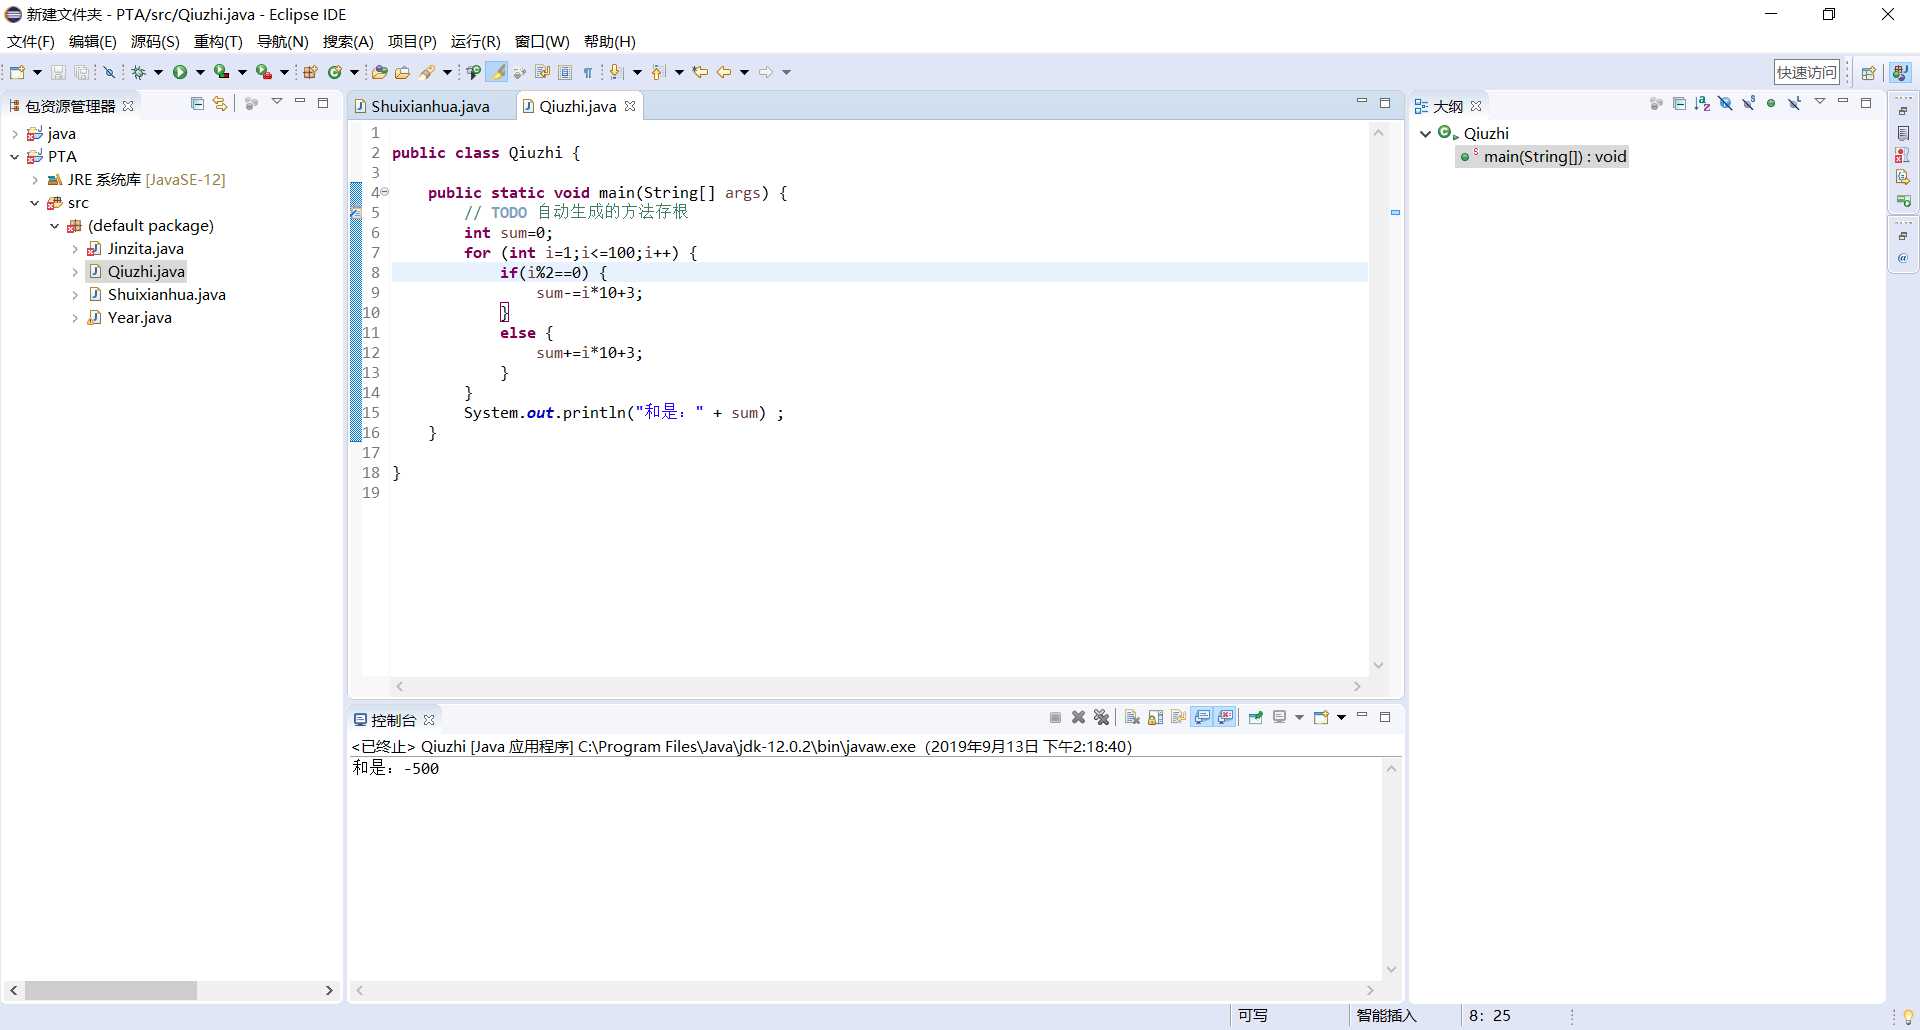The height and width of the screenshot is (1030, 1920).
Task: Toggle alphabetical Sort in the Outline view
Action: [1702, 104]
